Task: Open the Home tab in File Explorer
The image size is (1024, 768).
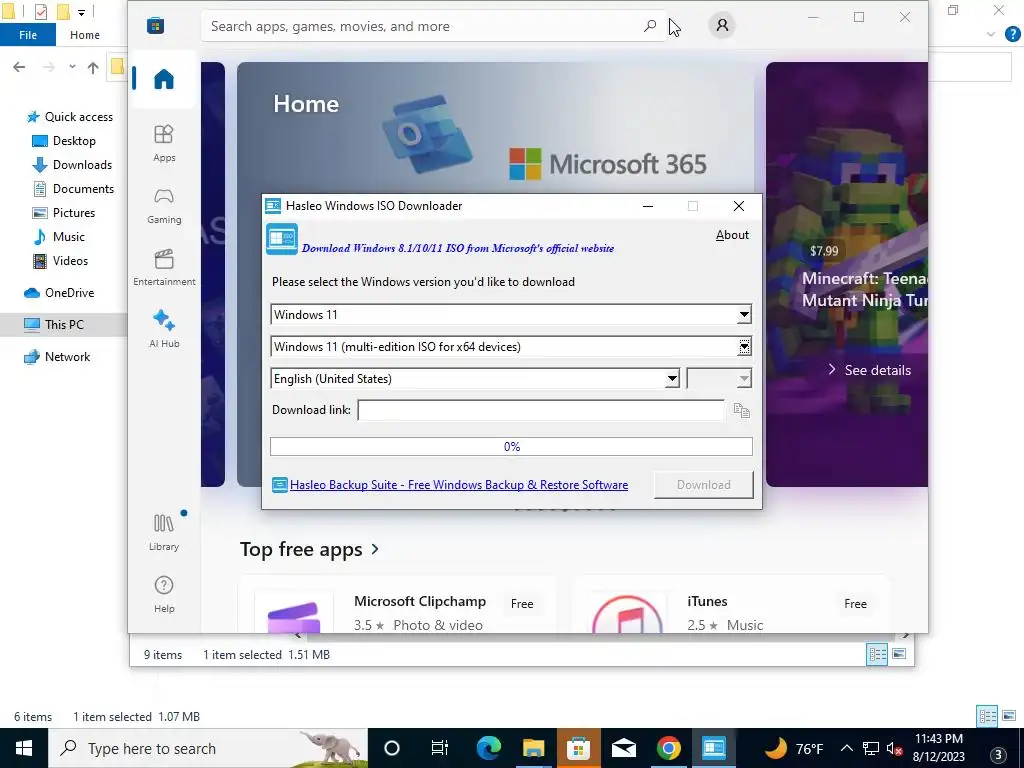Action: coord(85,35)
